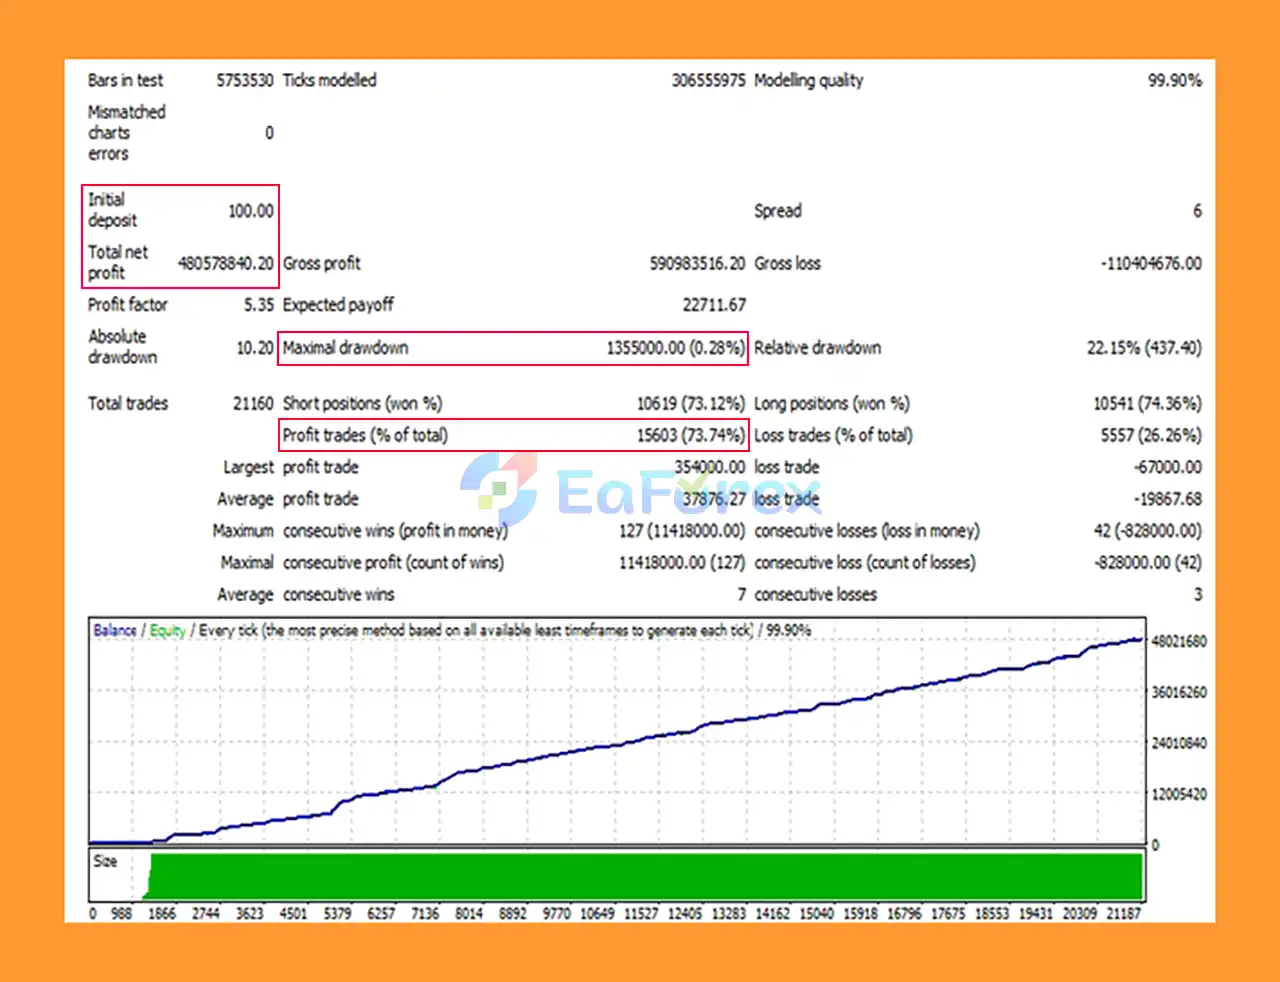Click the Total trades count 21160
This screenshot has width=1280, height=982.
252,403
